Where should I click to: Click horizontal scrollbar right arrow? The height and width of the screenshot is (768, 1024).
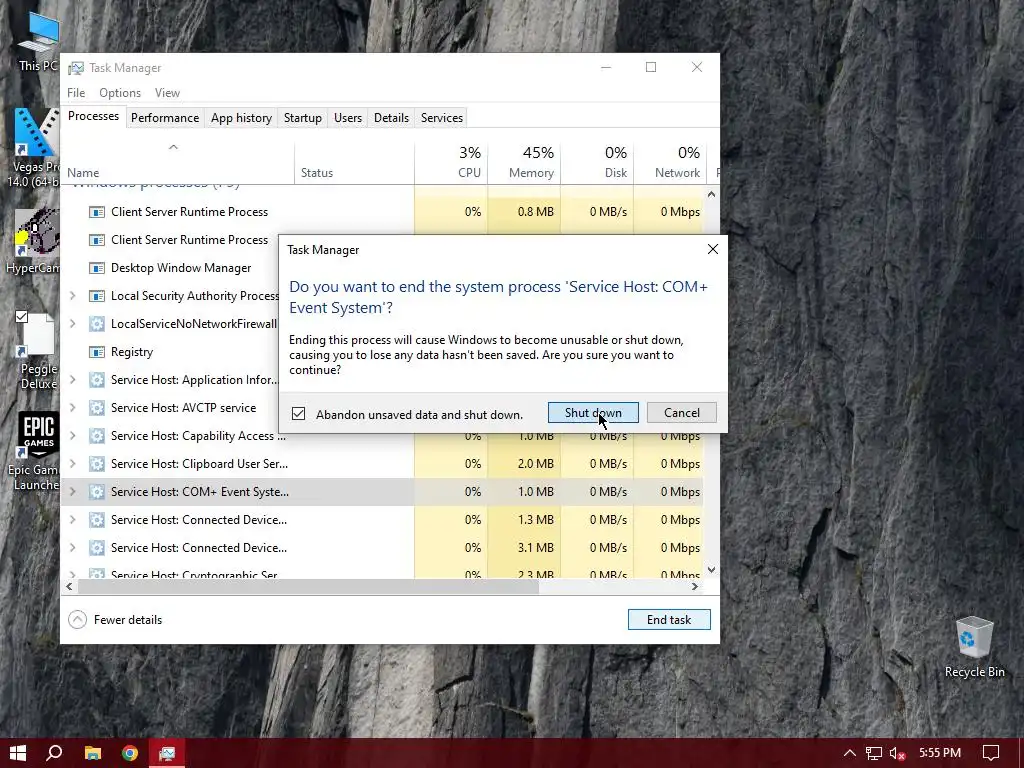click(695, 586)
